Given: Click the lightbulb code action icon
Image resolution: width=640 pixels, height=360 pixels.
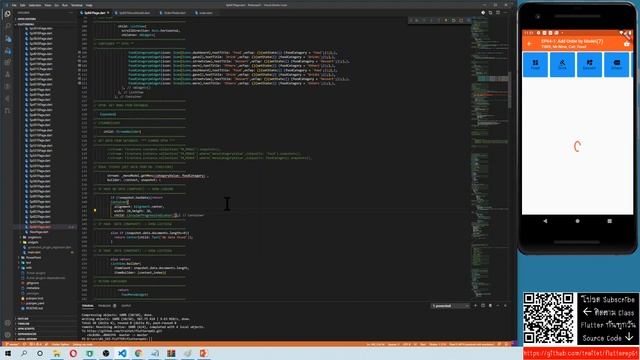Looking at the screenshot, I should coord(95,211).
